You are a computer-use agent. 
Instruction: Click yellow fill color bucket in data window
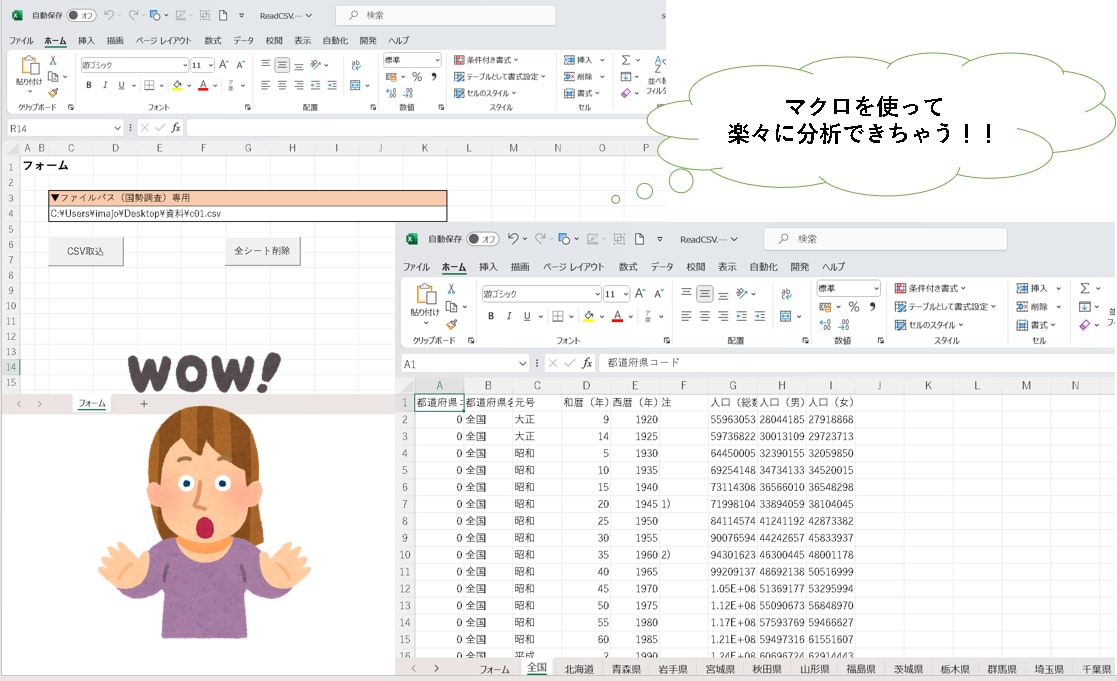[x=588, y=316]
